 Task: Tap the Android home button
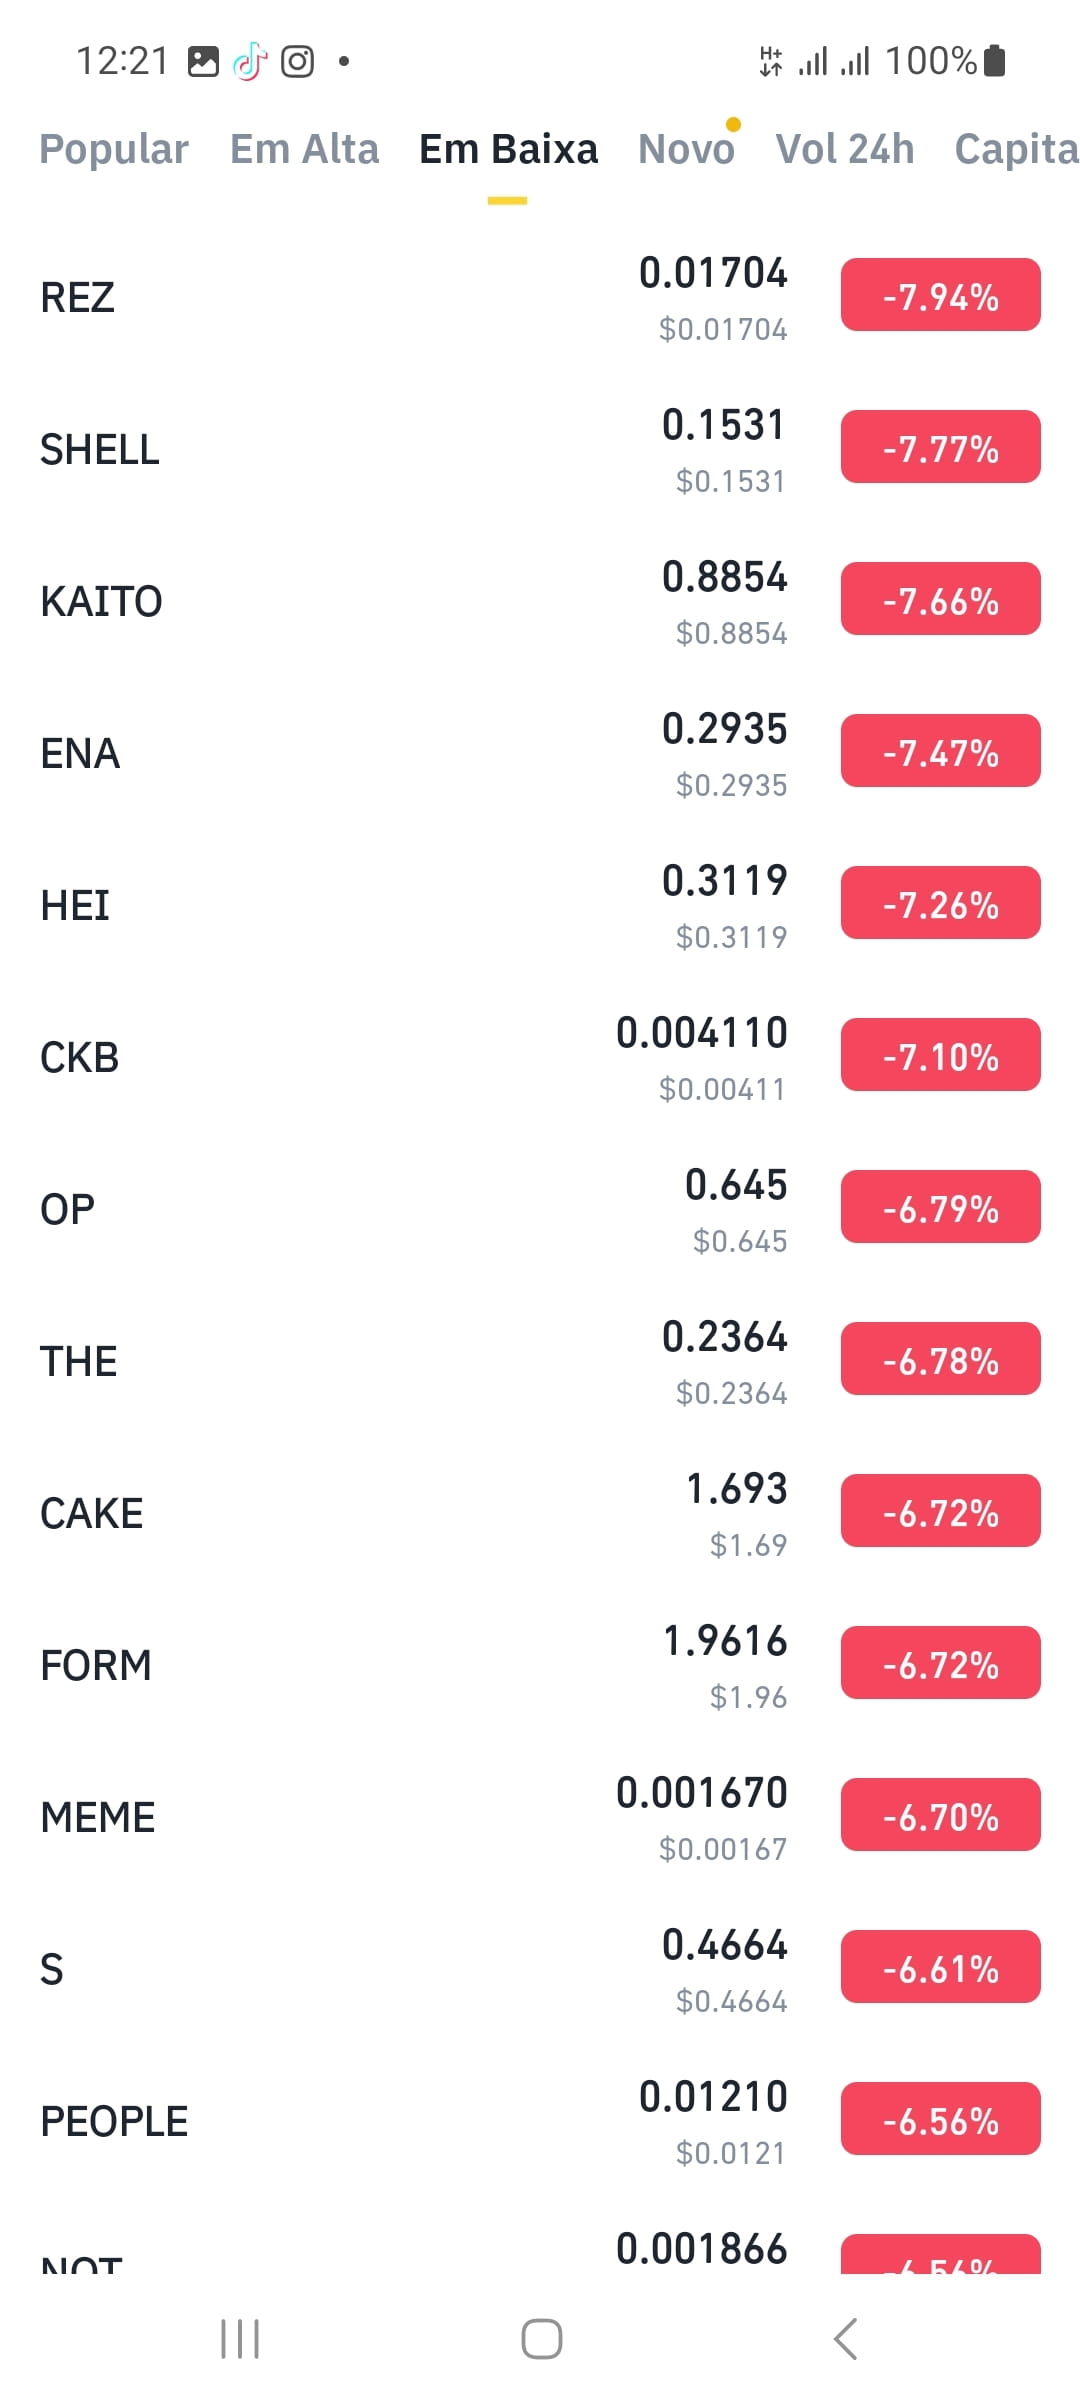[x=541, y=2339]
